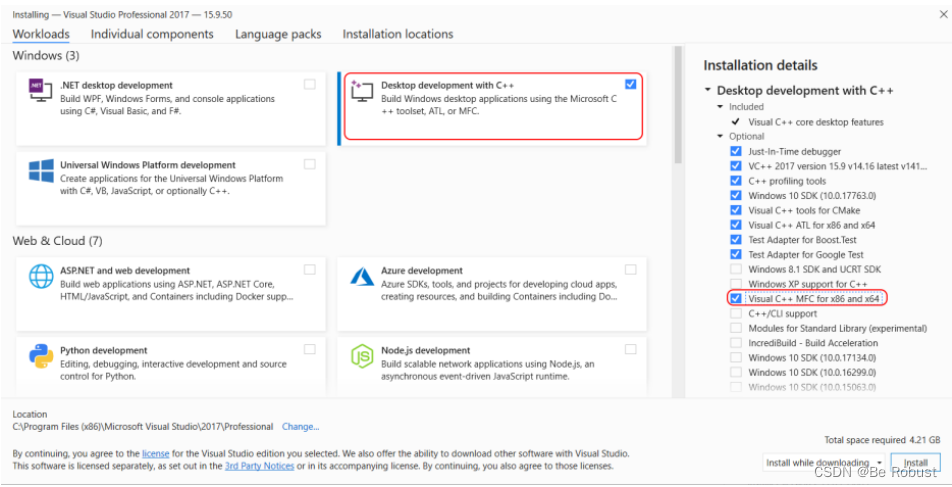Collapse the Optional components group

coord(720,137)
